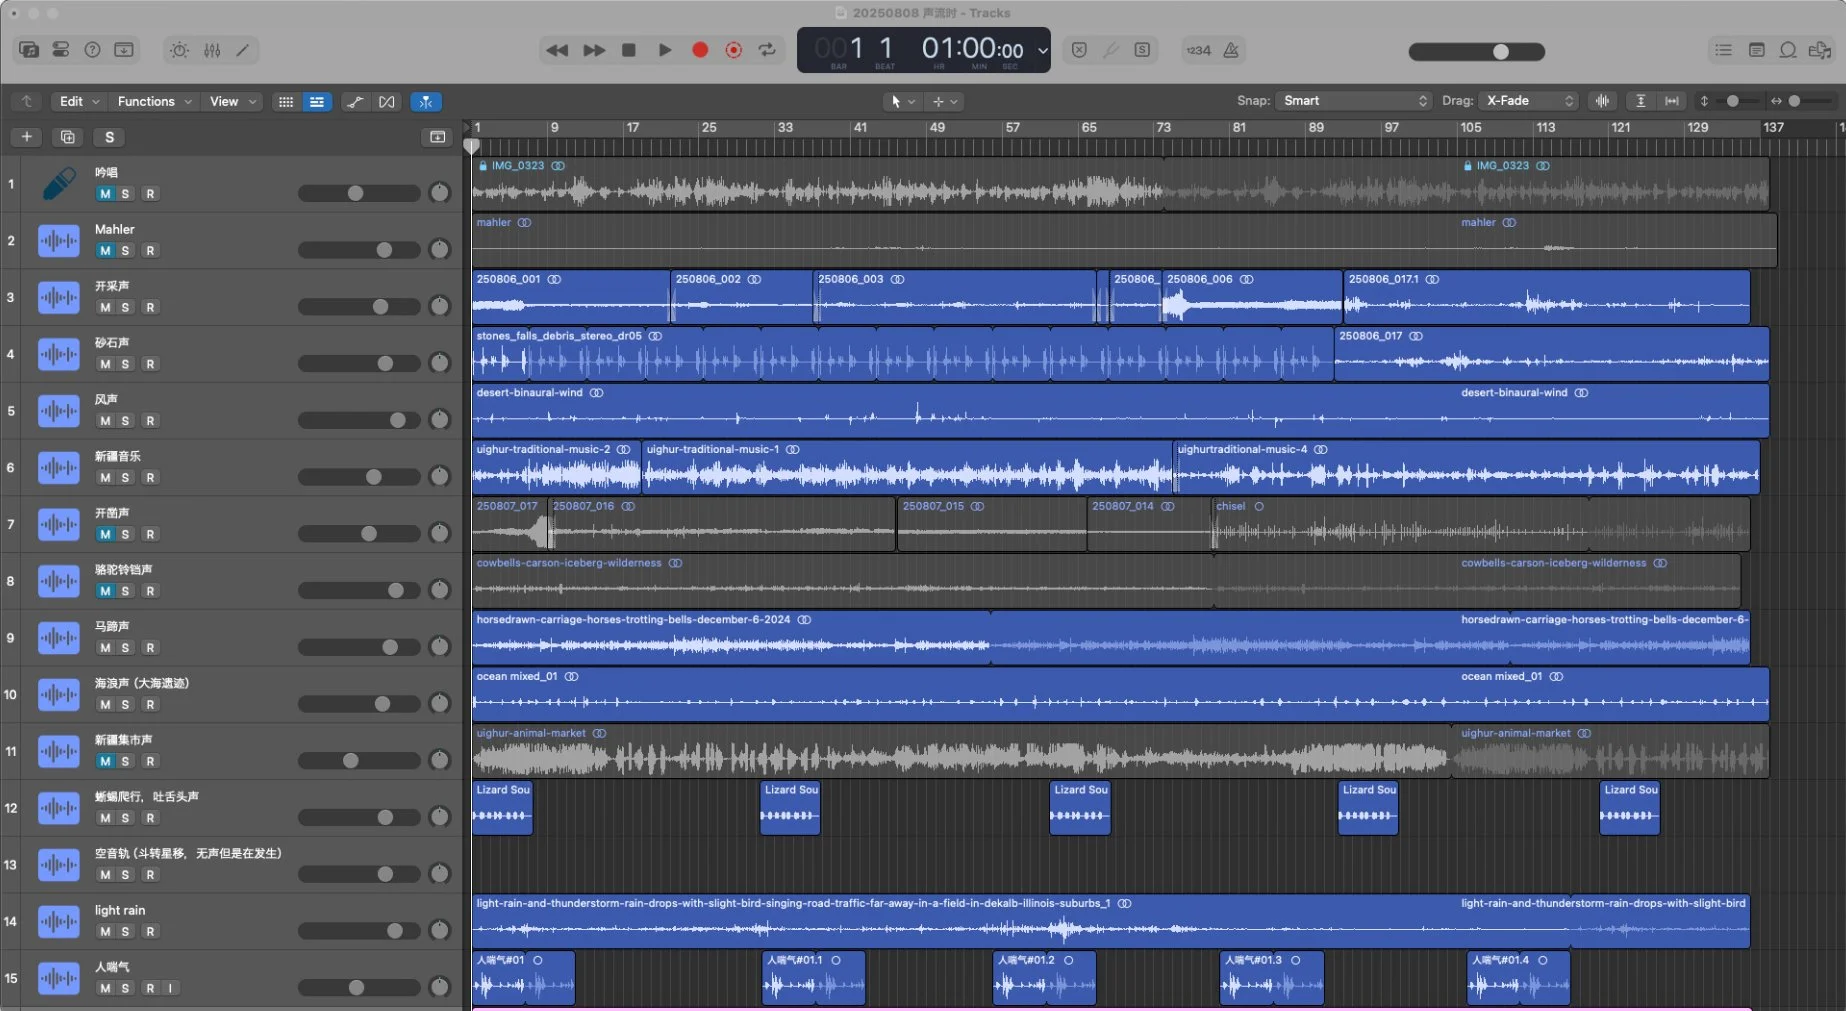The height and width of the screenshot is (1011, 1846).
Task: Click the Rewind transport button
Action: point(557,50)
